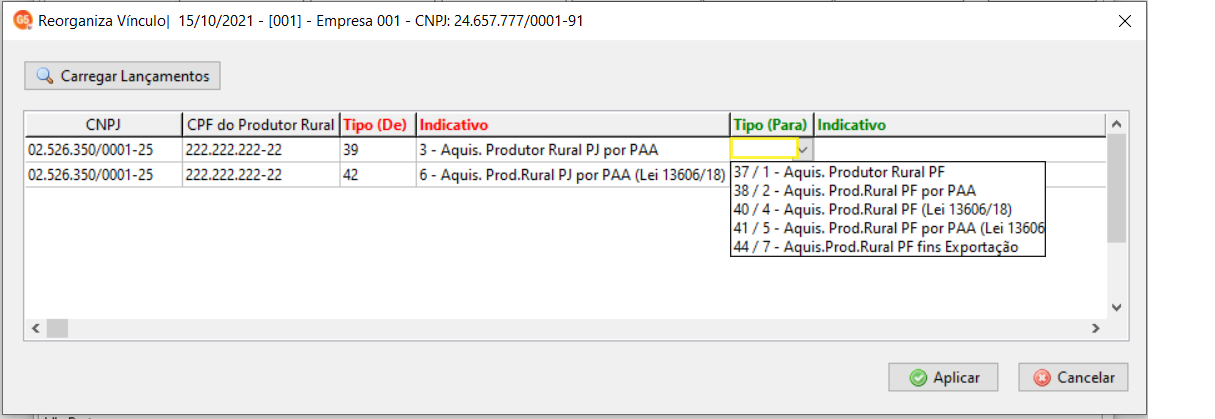Click the Tipo (De) cell showing 39
1215x419 pixels.
(378, 150)
